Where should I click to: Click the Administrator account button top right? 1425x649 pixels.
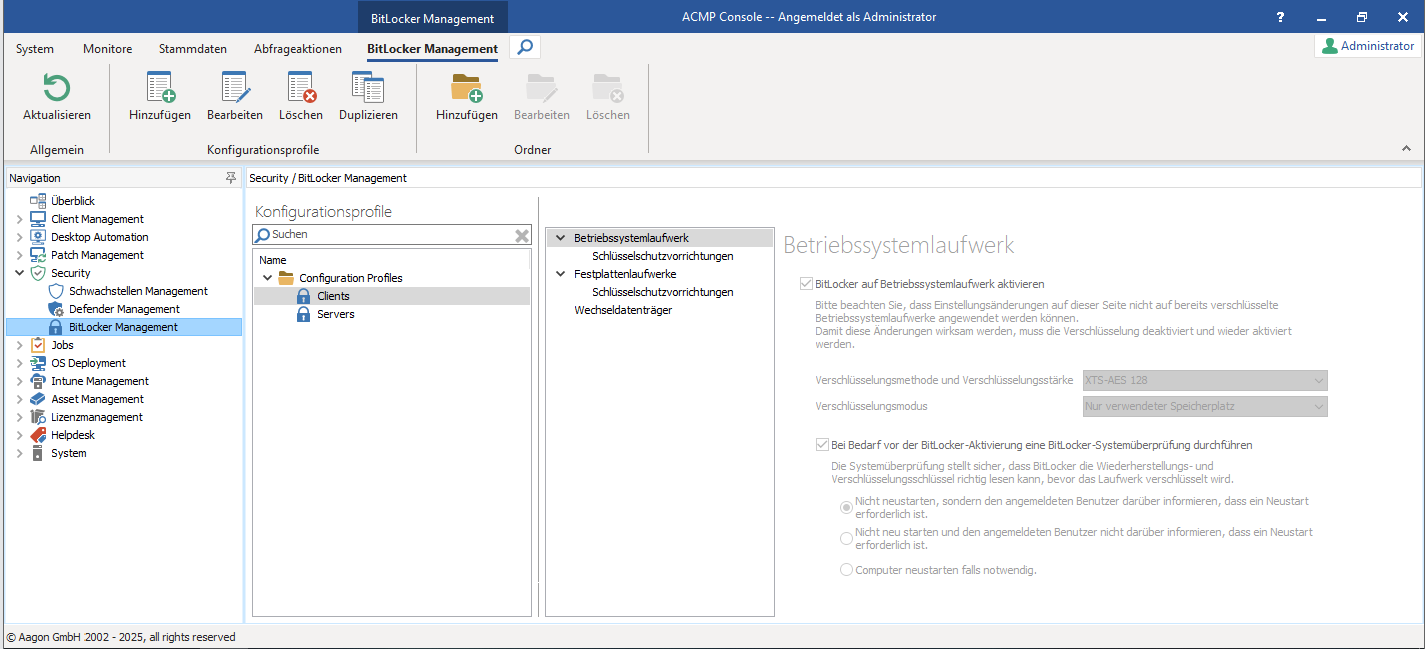tap(1367, 45)
